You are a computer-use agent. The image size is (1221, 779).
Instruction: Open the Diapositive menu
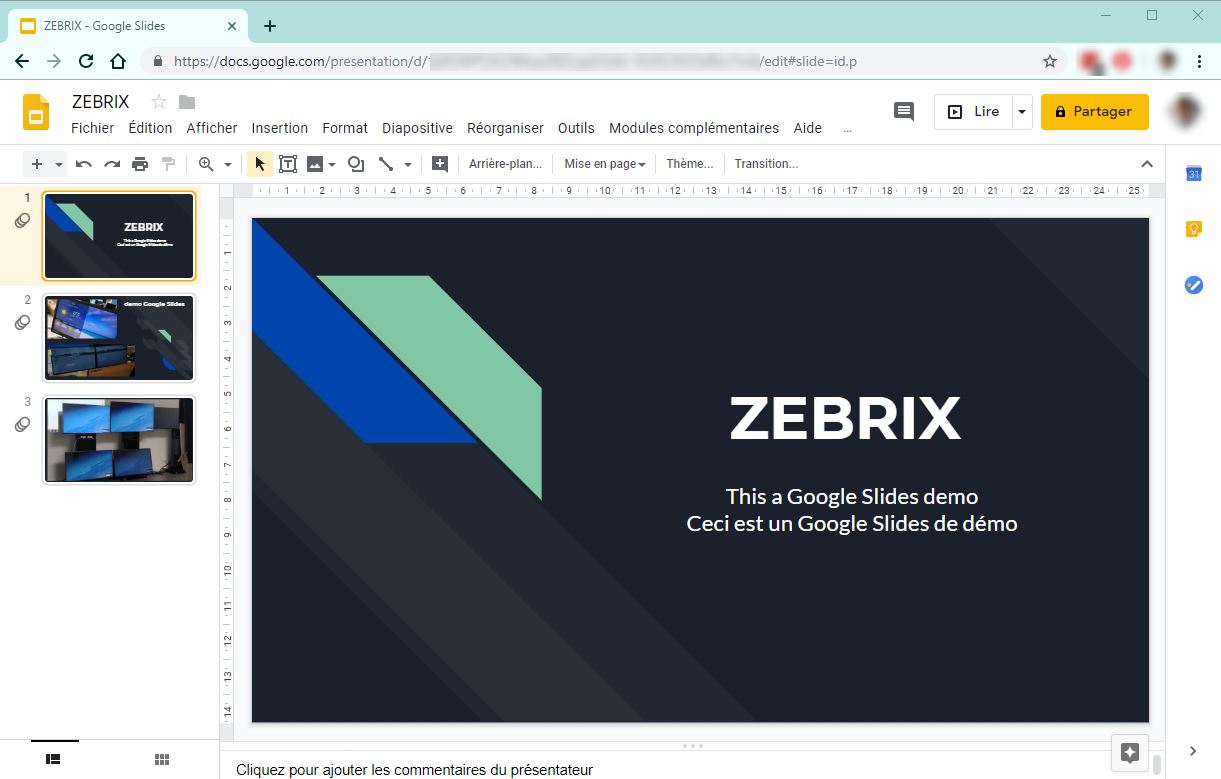417,128
